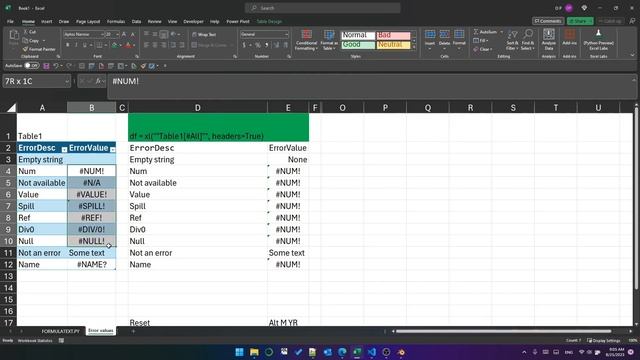Expand the Clear dropdown
This screenshot has height=360, width=640.
click(491, 49)
